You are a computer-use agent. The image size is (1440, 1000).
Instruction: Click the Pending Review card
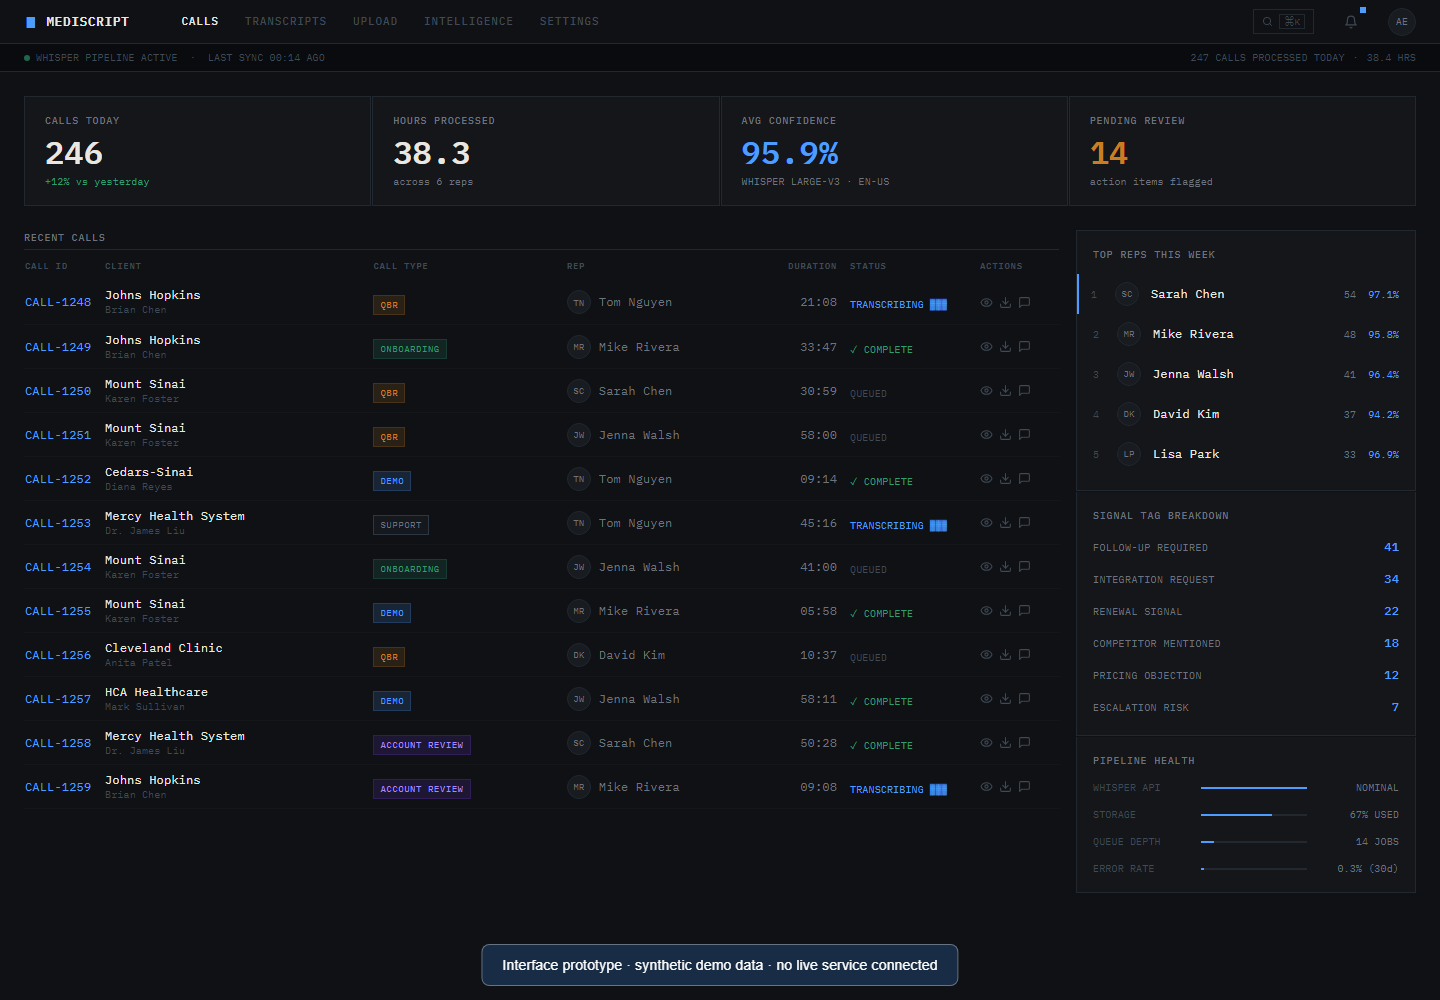1242,151
